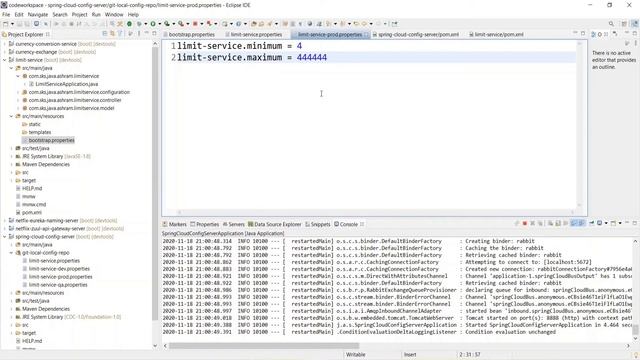640x360 pixels.
Task: Click Remove All Terminated Launches icon
Action: (540, 223)
